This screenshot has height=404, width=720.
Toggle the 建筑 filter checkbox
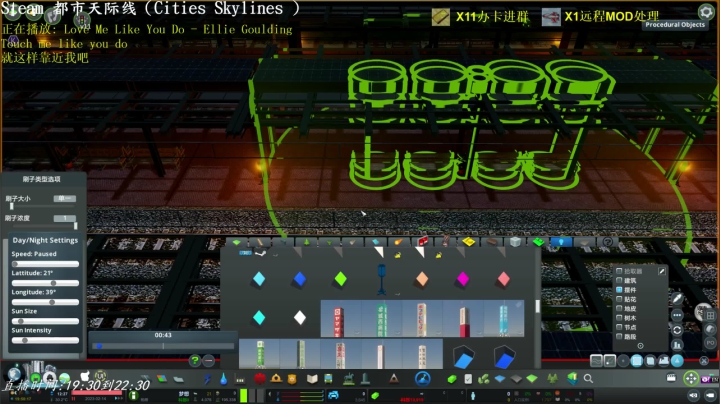[x=619, y=280]
